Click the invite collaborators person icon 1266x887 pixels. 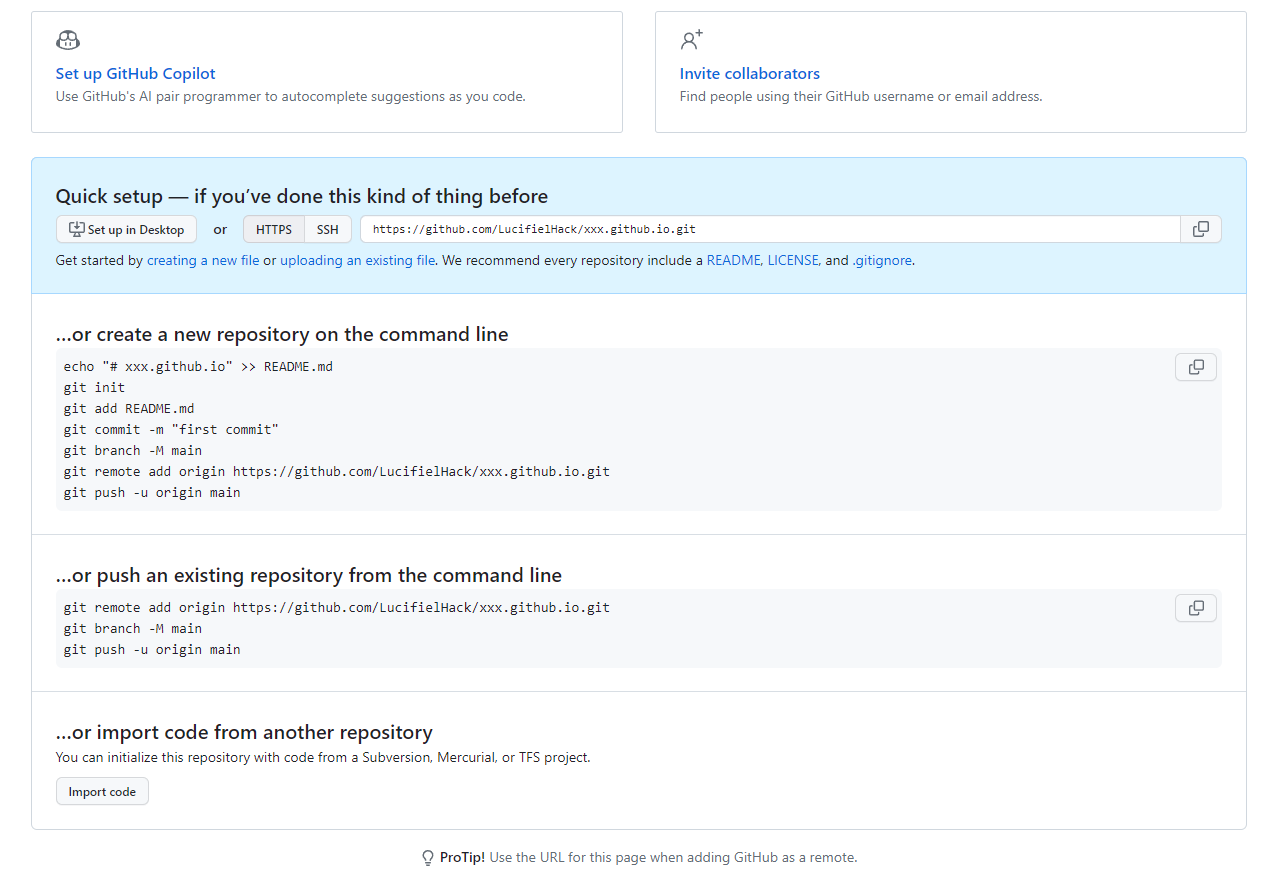[x=691, y=40]
